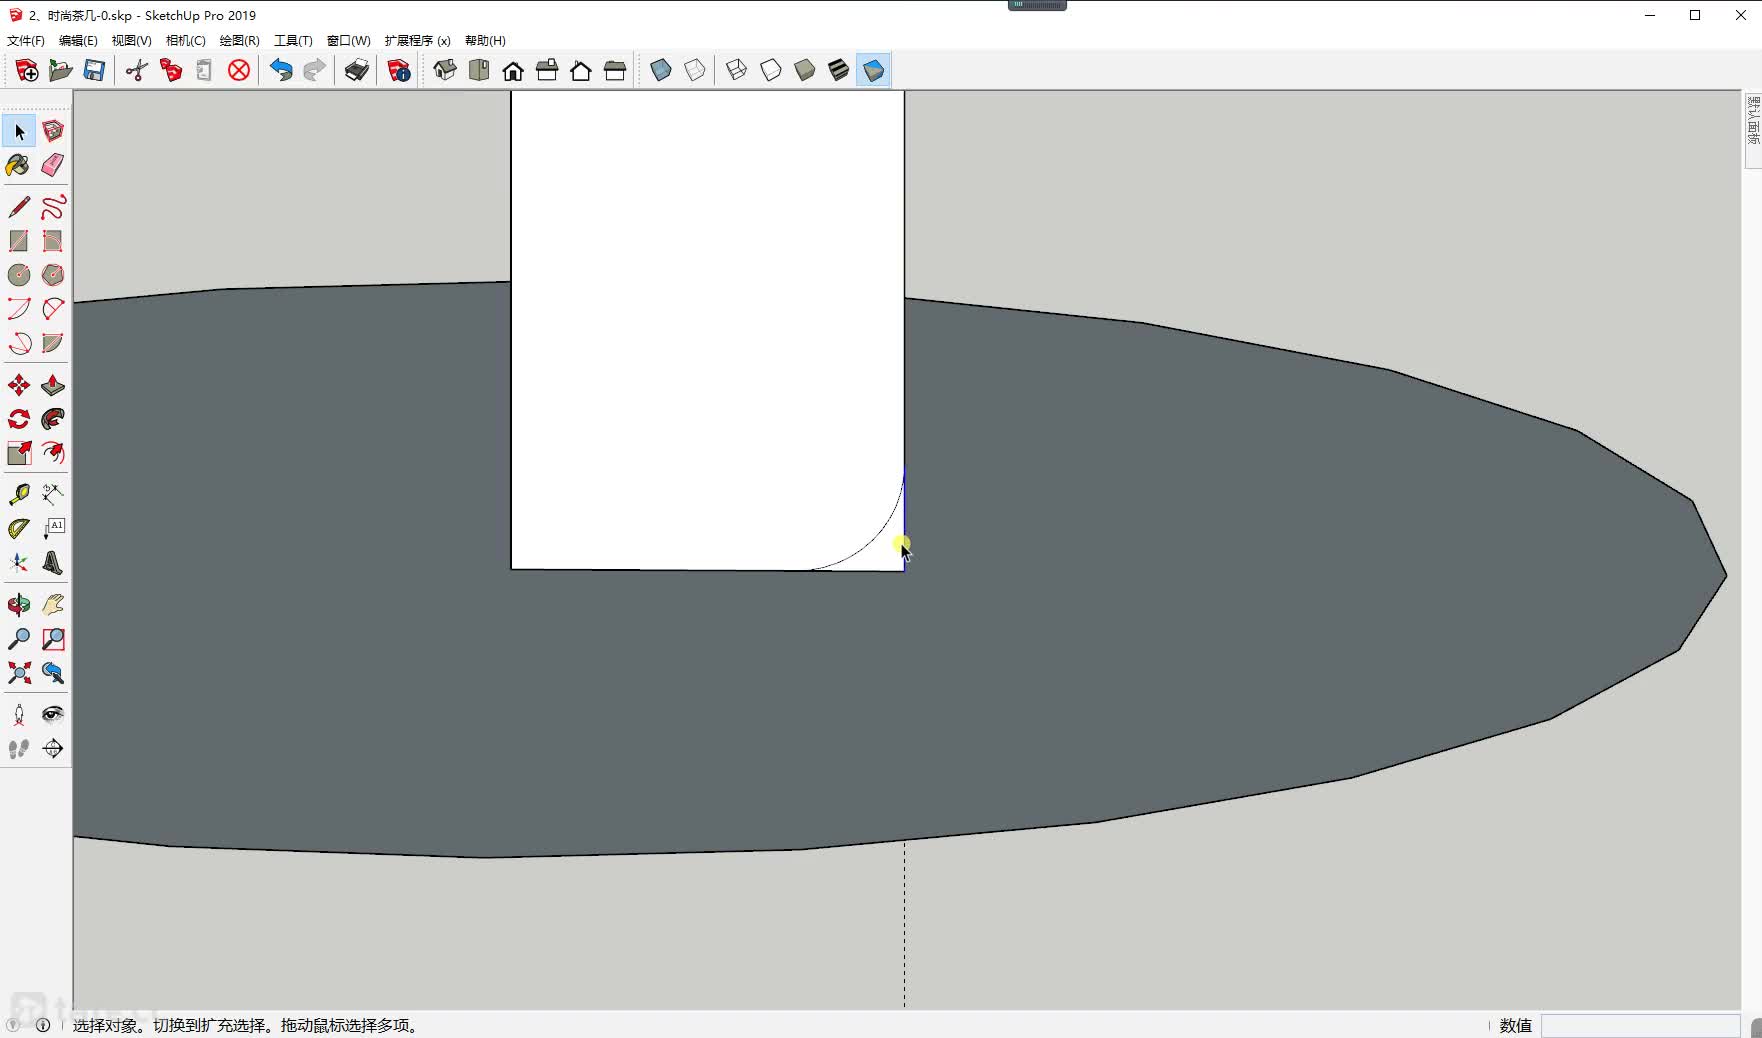The image size is (1762, 1038).
Task: Undo the last action
Action: coord(281,70)
